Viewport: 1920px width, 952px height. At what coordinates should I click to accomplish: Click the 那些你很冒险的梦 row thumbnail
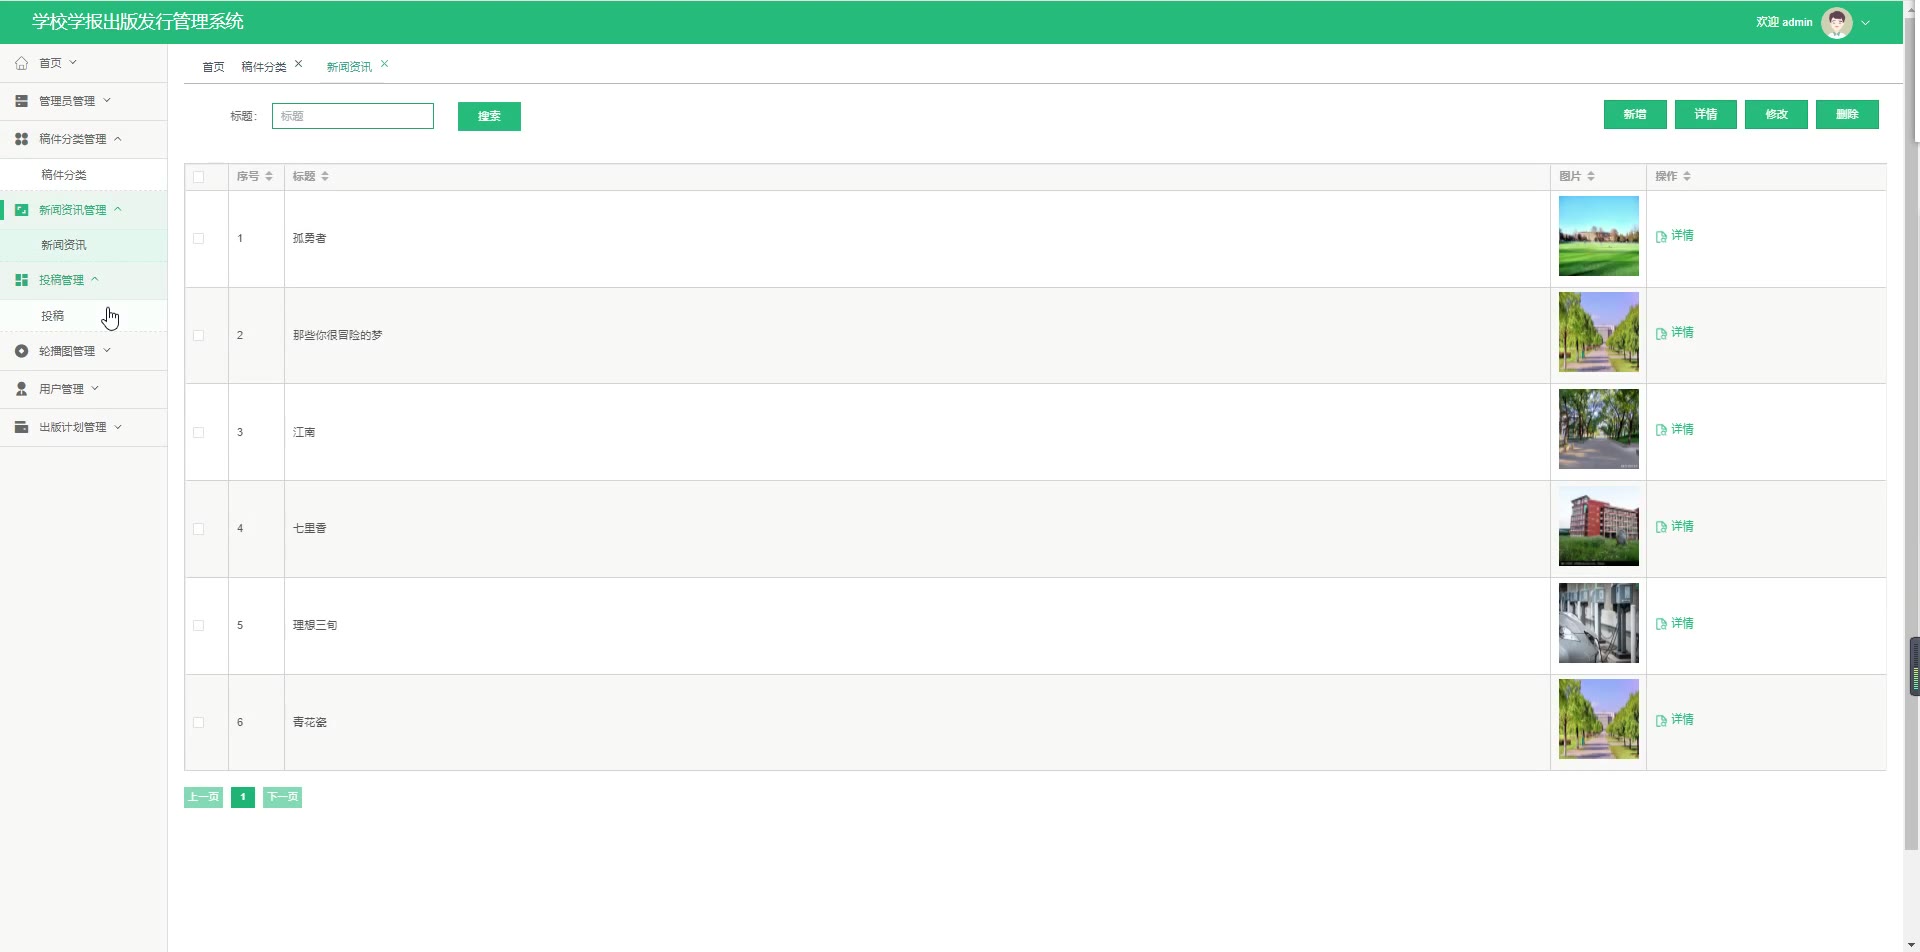(1598, 332)
